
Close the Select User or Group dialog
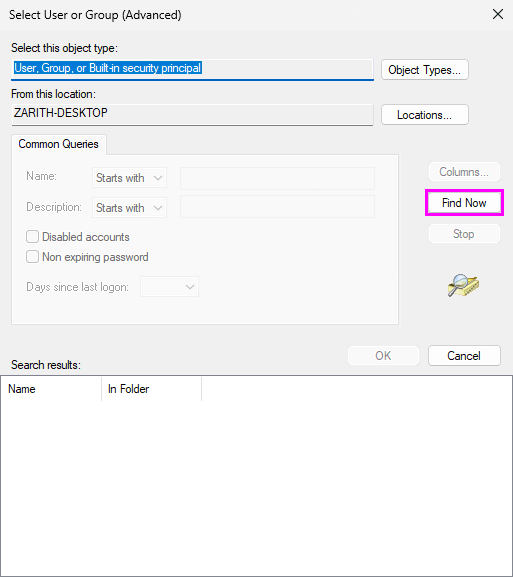pos(498,14)
